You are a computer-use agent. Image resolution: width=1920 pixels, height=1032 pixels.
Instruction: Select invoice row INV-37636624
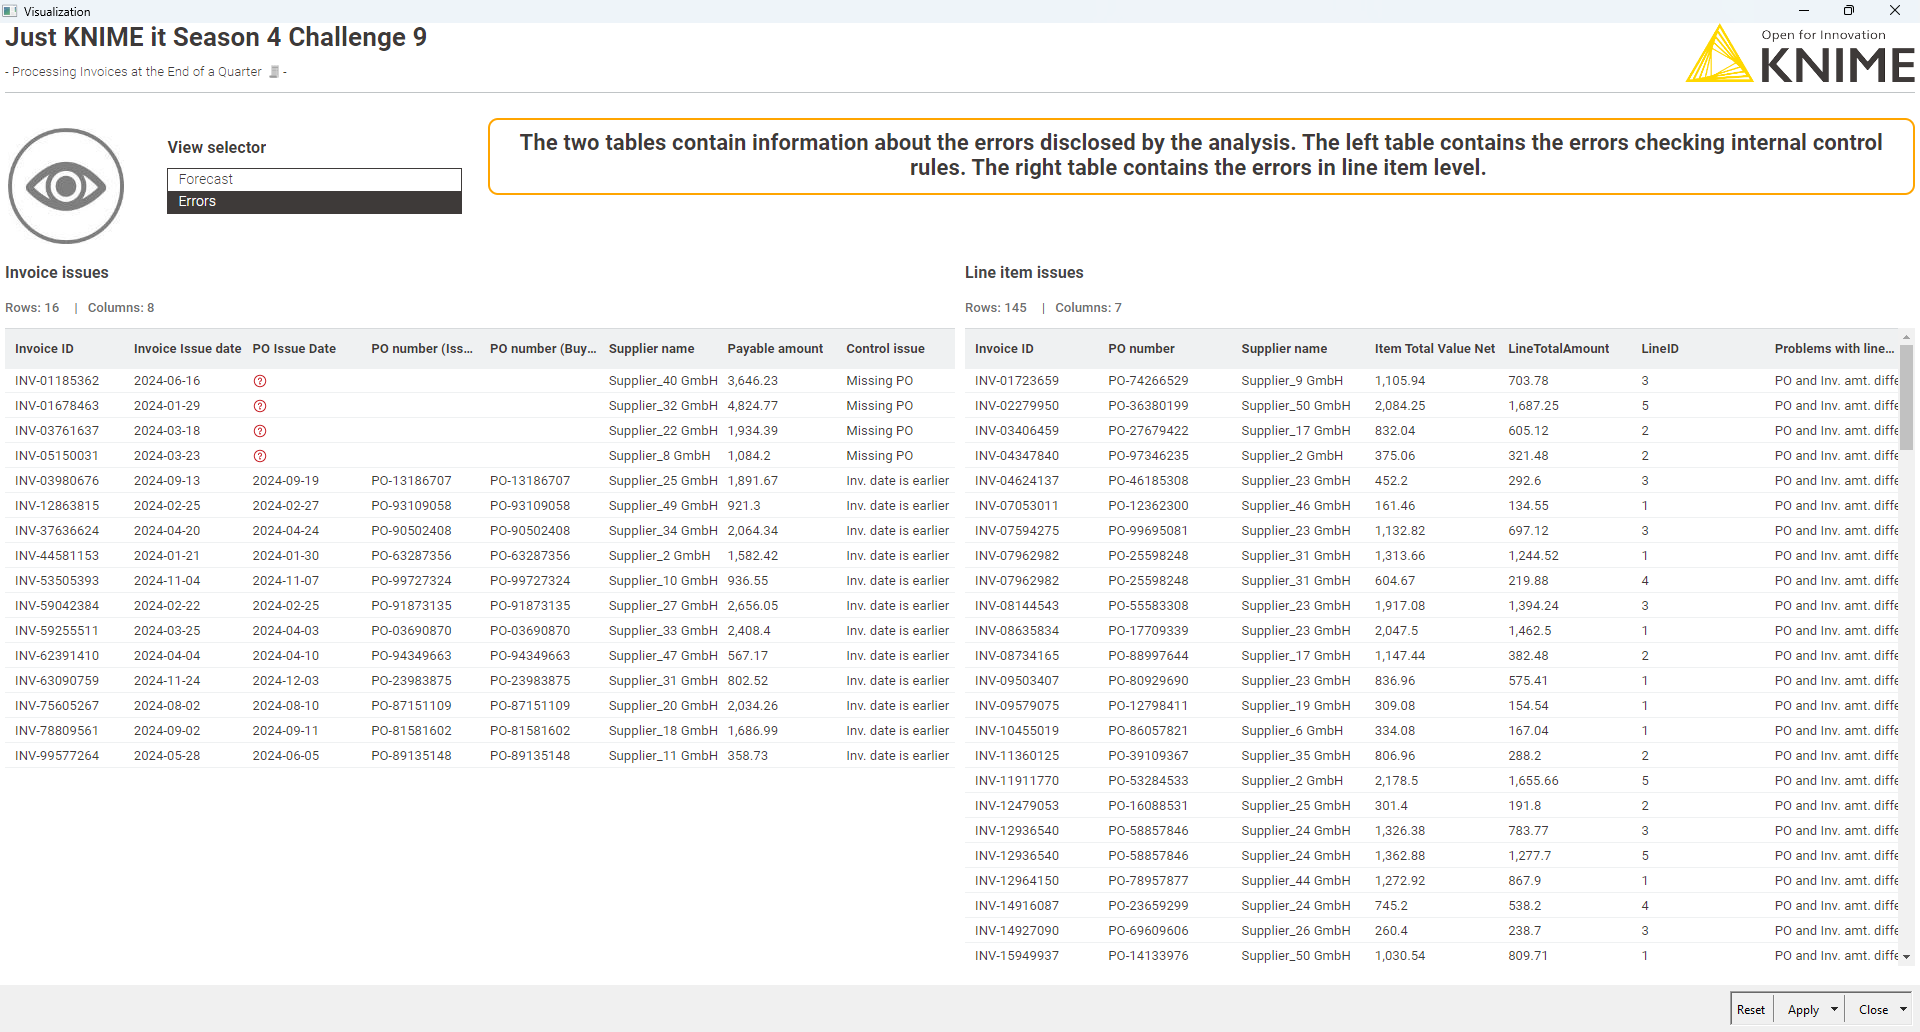pos(480,531)
